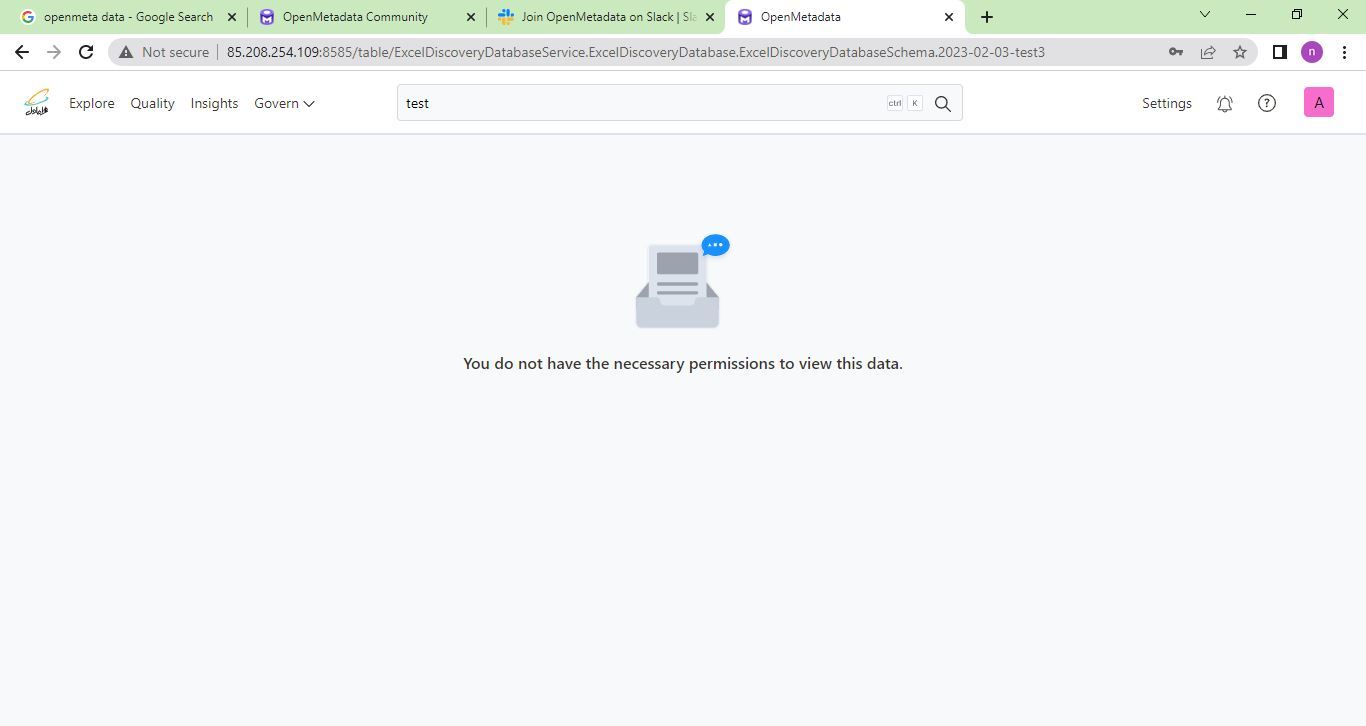
Task: Open the help question mark menu
Action: point(1267,103)
